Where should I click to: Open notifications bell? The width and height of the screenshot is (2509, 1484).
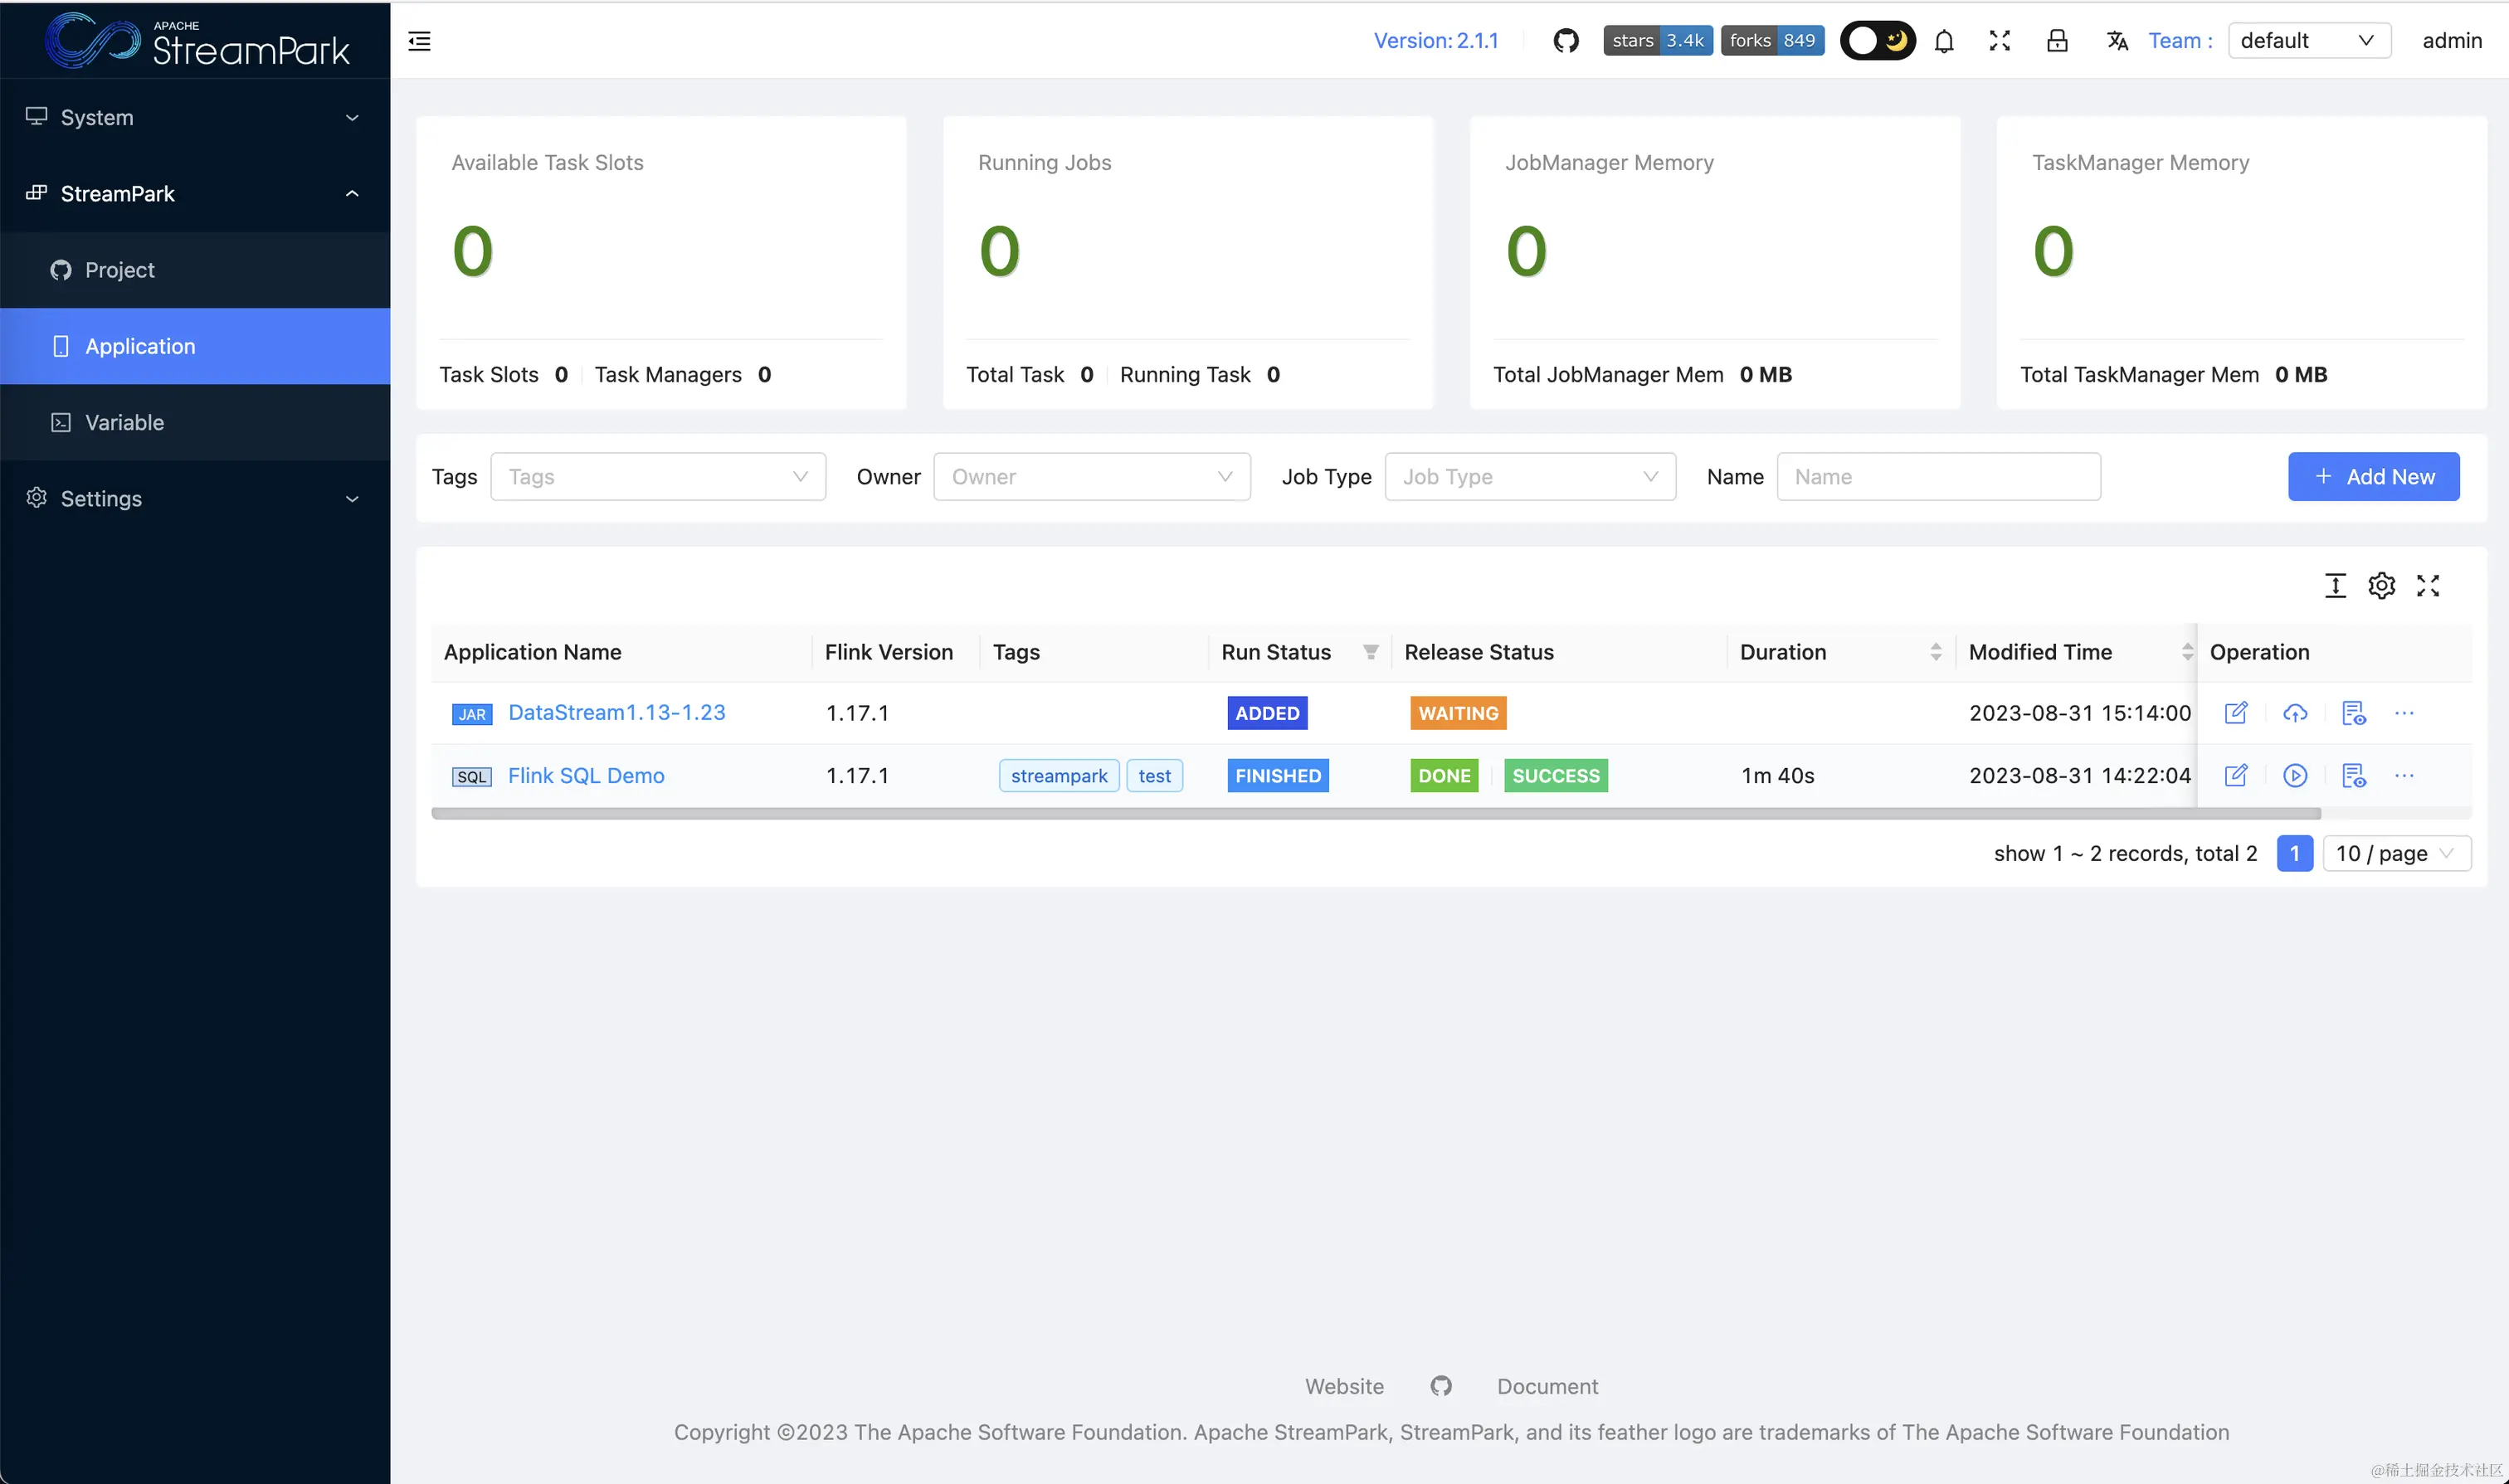(1943, 41)
